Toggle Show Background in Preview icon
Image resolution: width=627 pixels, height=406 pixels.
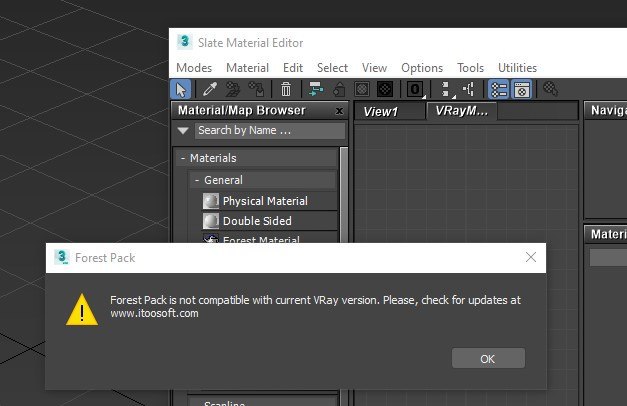[x=385, y=89]
